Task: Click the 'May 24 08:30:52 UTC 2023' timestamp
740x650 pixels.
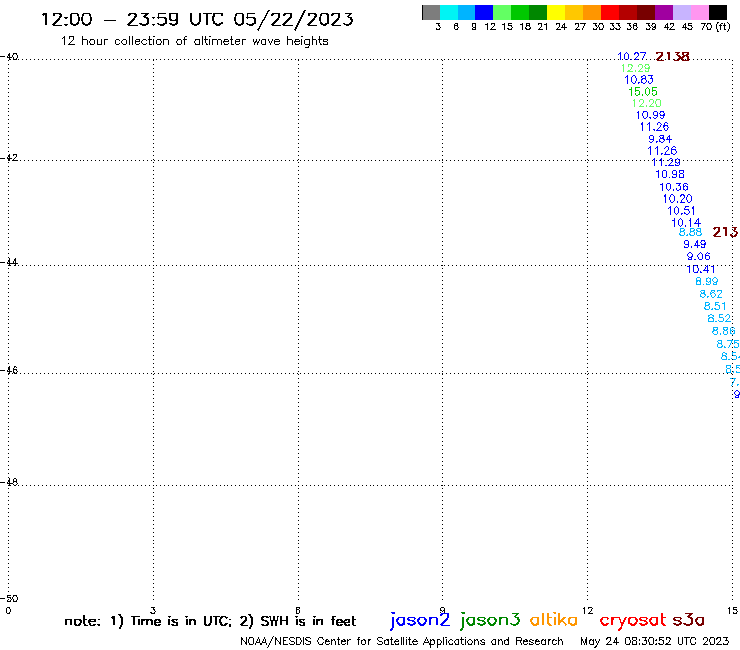Action: point(654,641)
